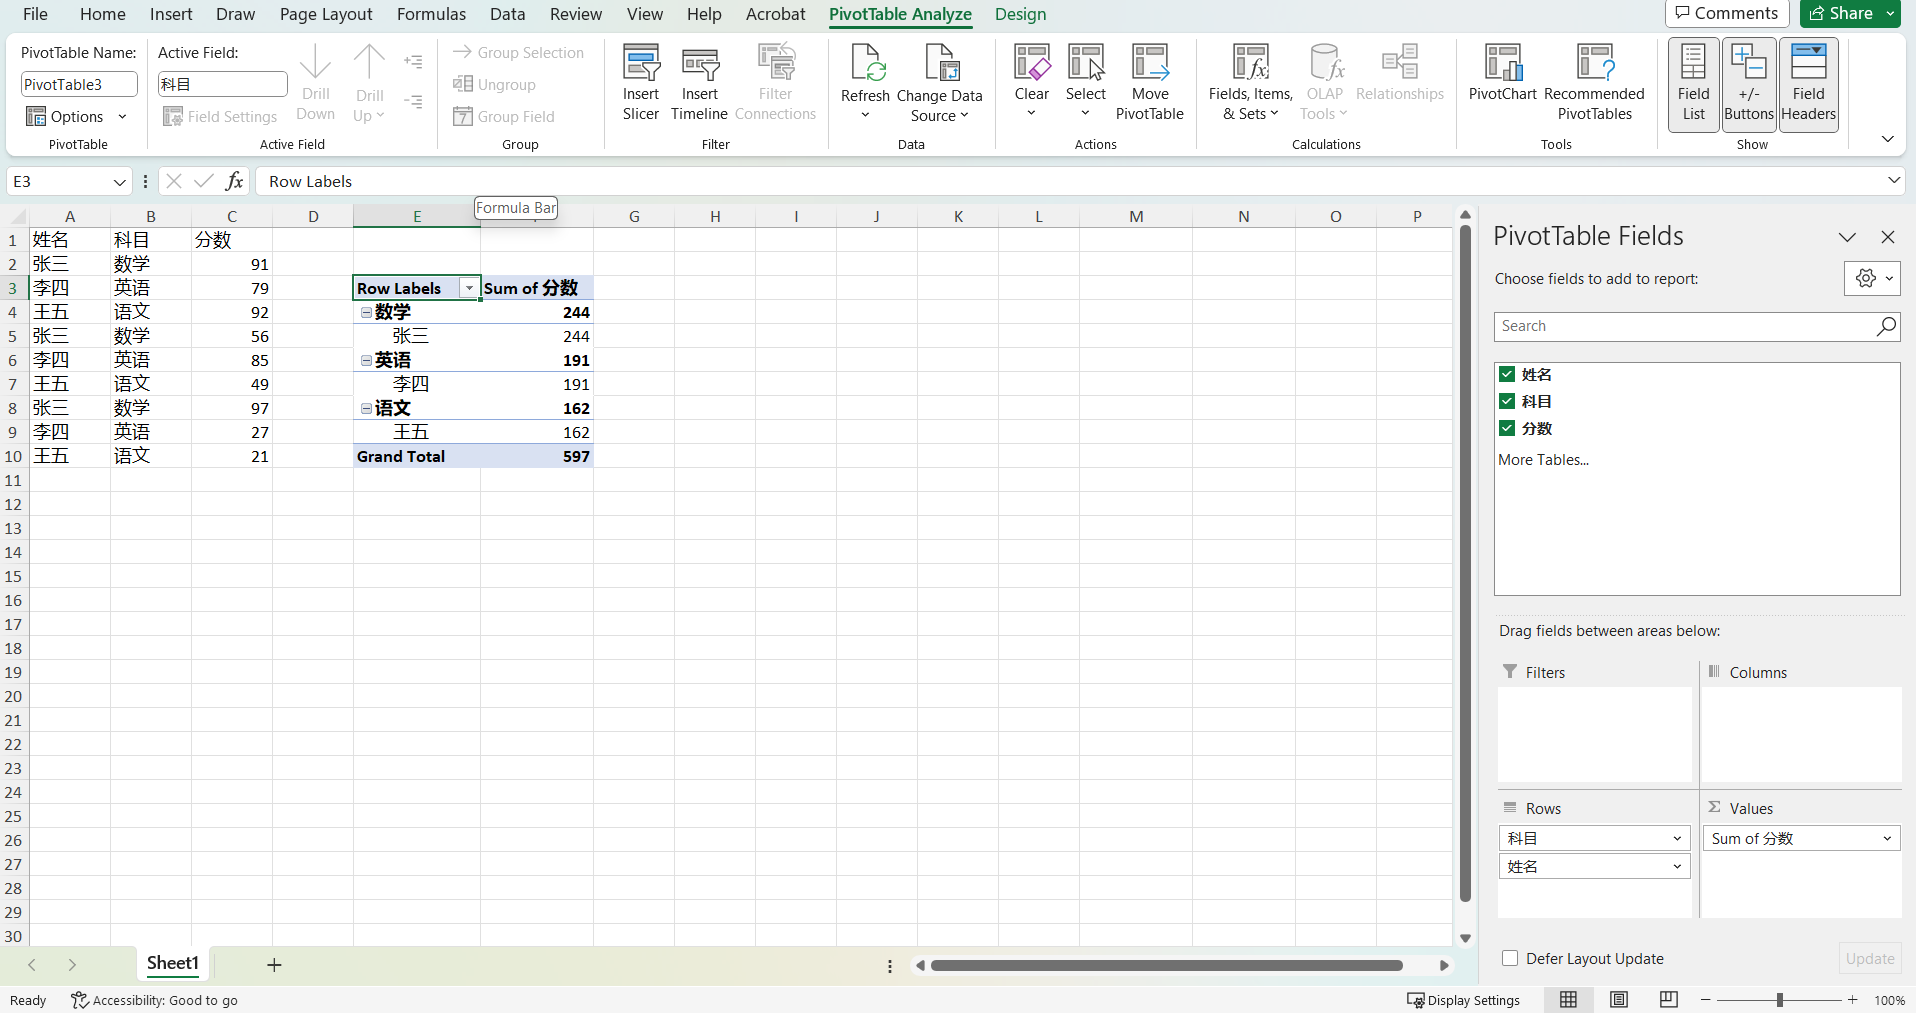Switch to the Page Layout tab

point(326,14)
